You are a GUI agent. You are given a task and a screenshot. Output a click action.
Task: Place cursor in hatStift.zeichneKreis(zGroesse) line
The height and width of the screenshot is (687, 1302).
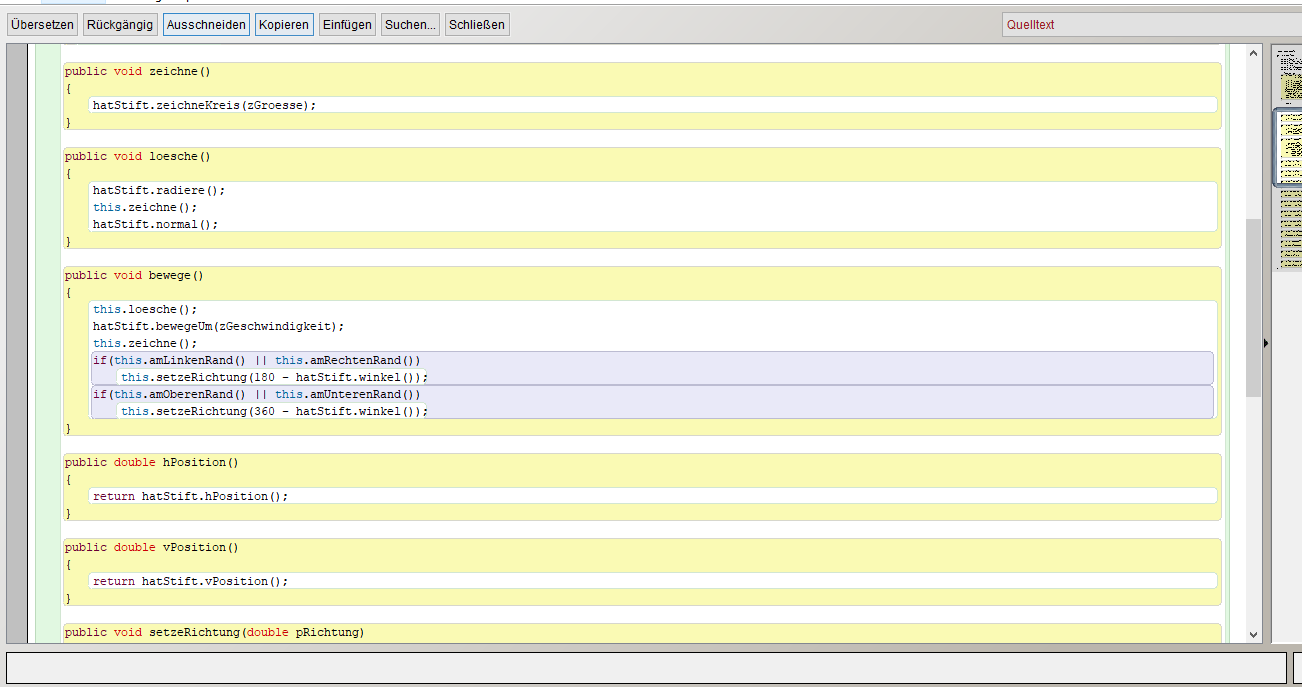point(204,105)
